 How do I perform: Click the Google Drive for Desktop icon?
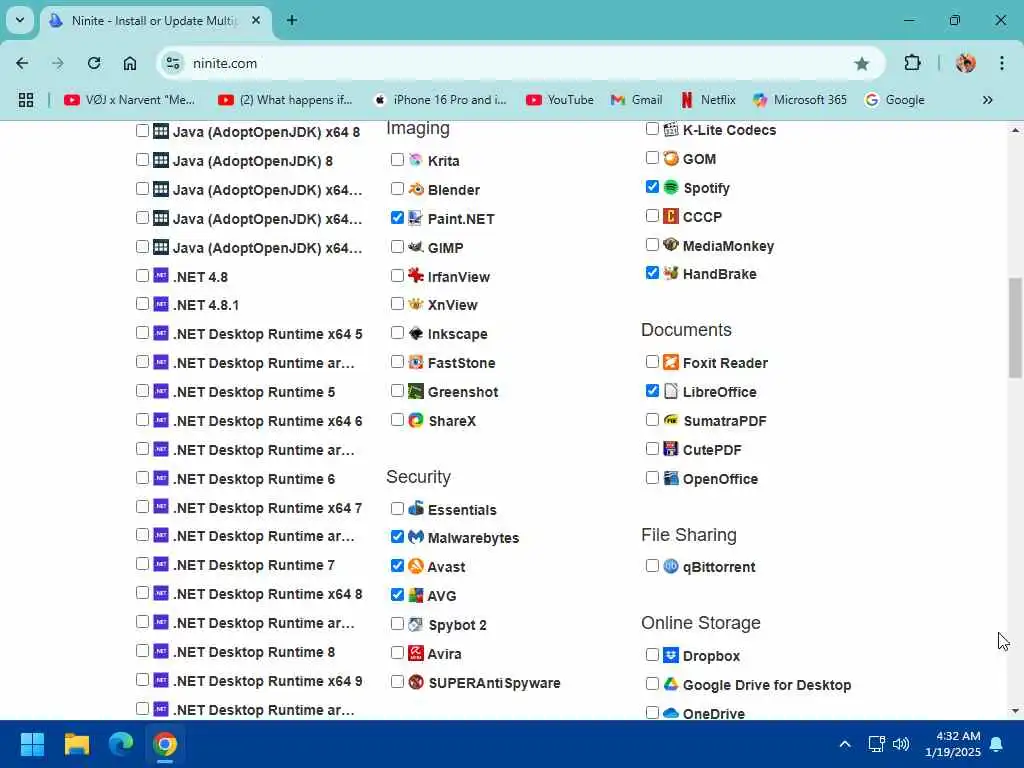point(671,684)
